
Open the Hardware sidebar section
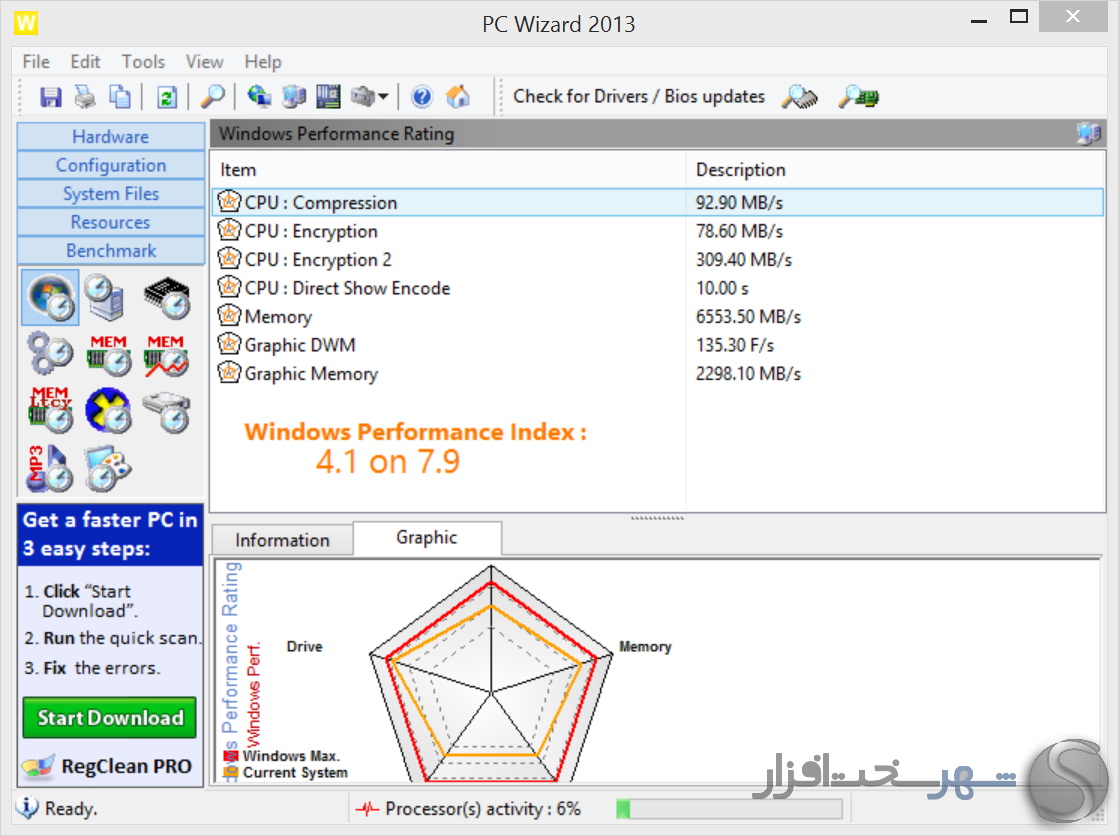pyautogui.click(x=111, y=136)
